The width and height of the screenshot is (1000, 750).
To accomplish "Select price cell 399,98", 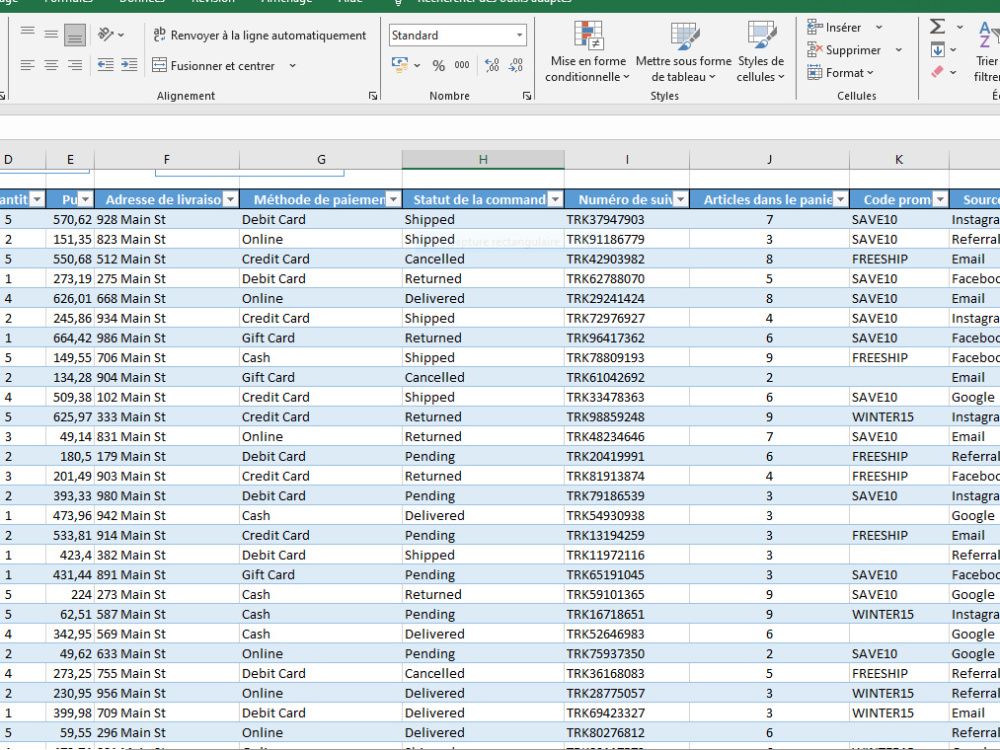I will click(70, 713).
